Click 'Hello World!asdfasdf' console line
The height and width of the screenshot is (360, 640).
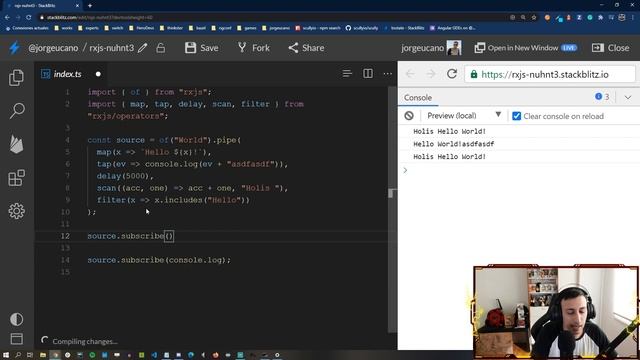coord(453,144)
